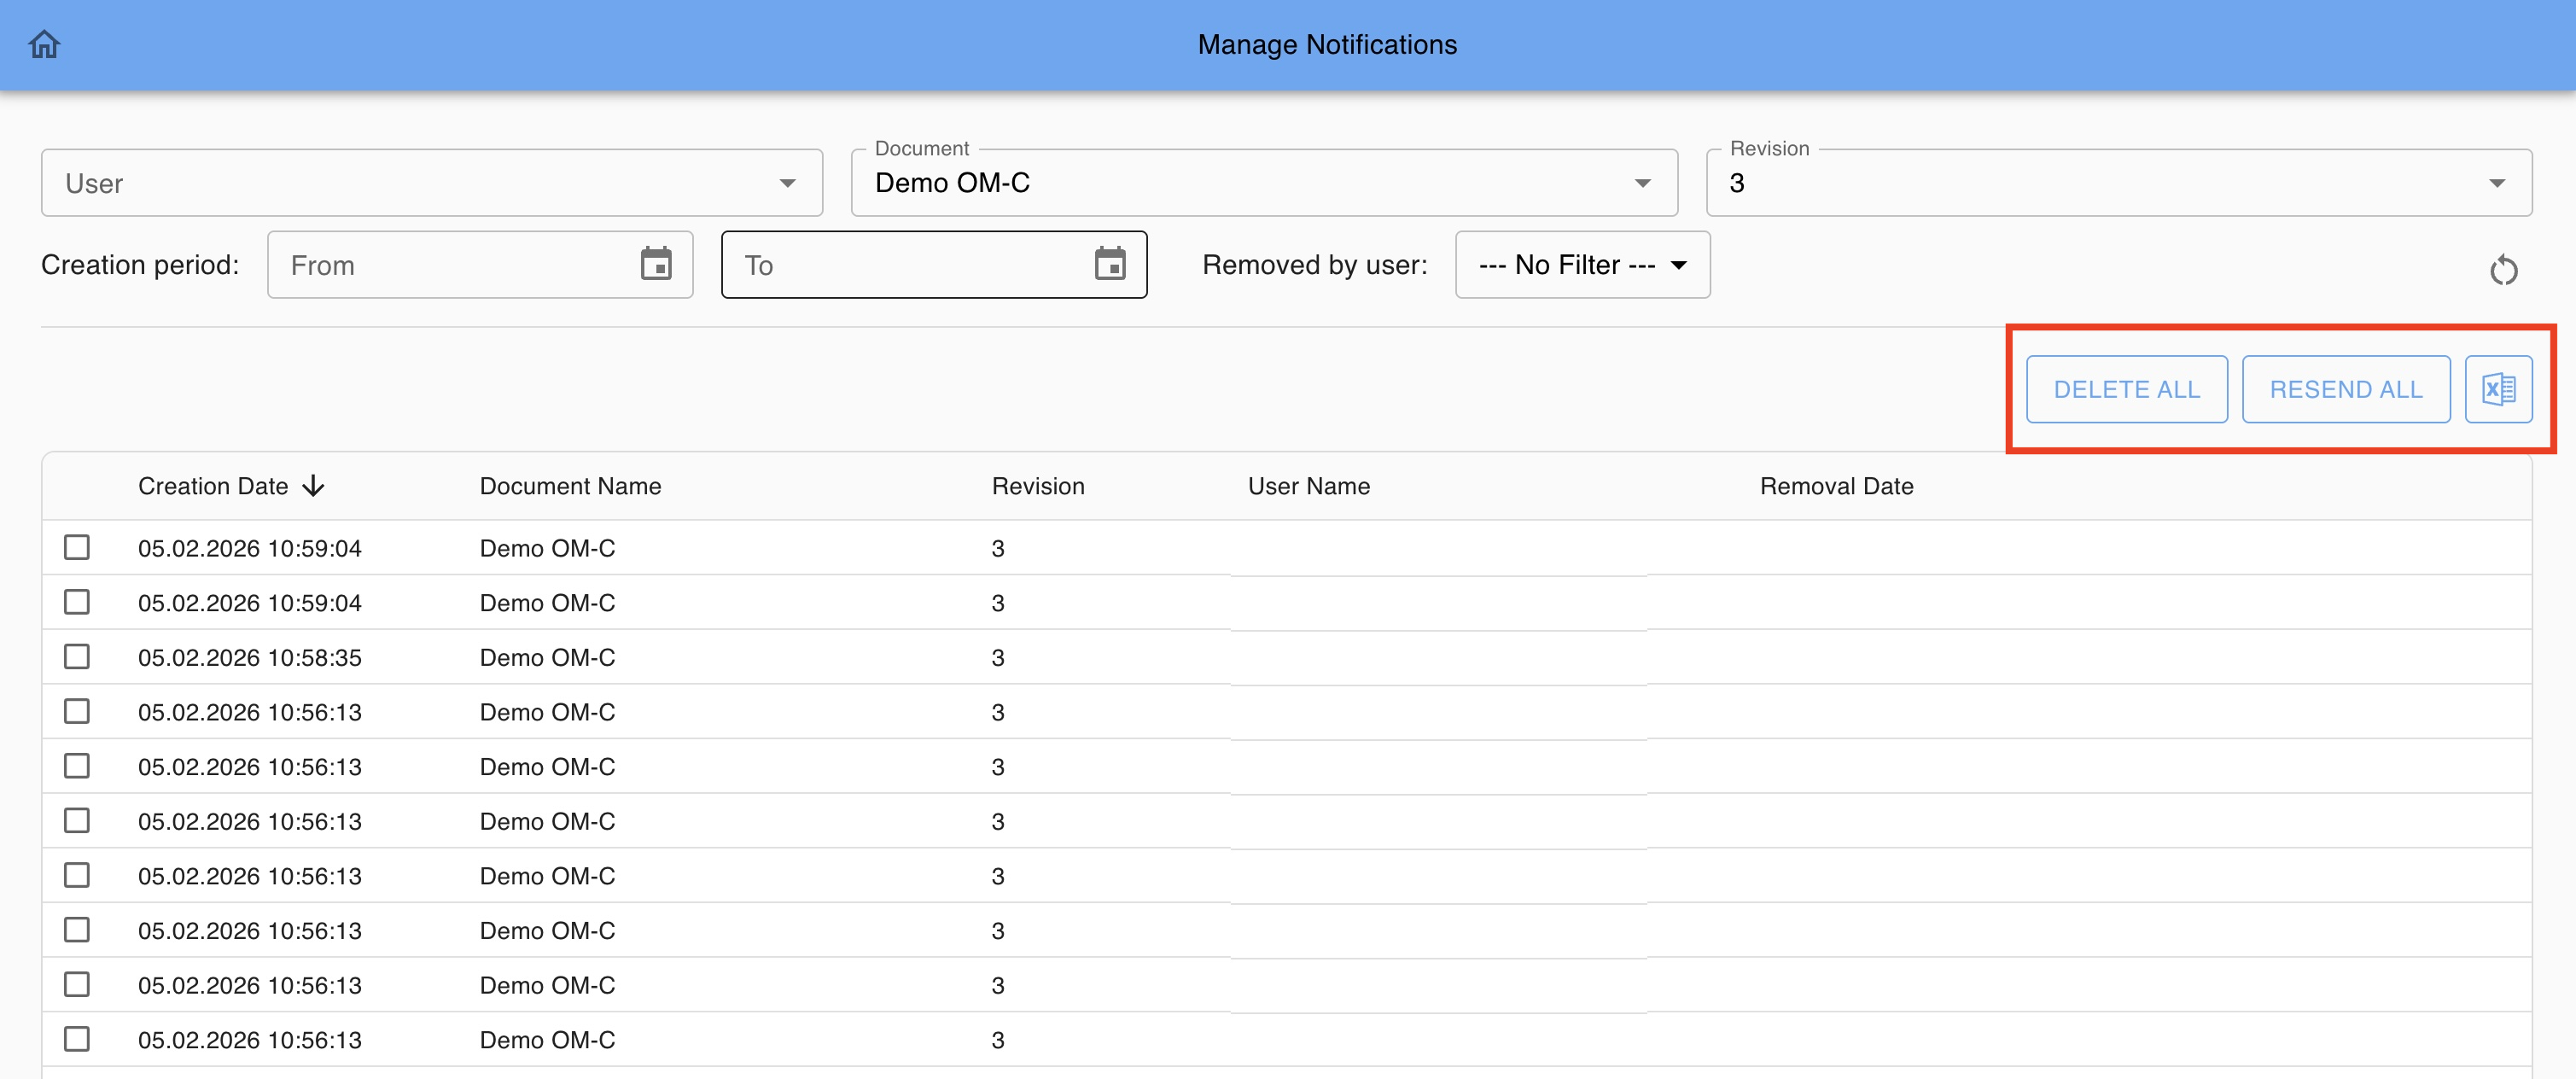Click the DELETE ALL button
The image size is (2576, 1079).
click(x=2126, y=389)
